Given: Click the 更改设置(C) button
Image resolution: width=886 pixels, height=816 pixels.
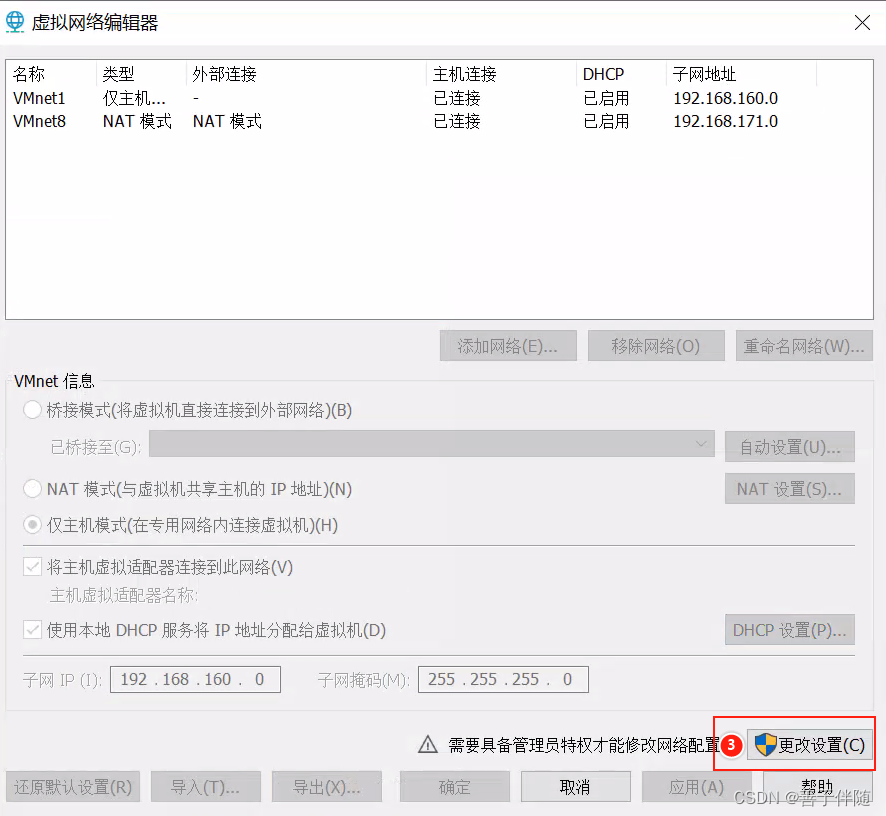Looking at the screenshot, I should click(810, 745).
